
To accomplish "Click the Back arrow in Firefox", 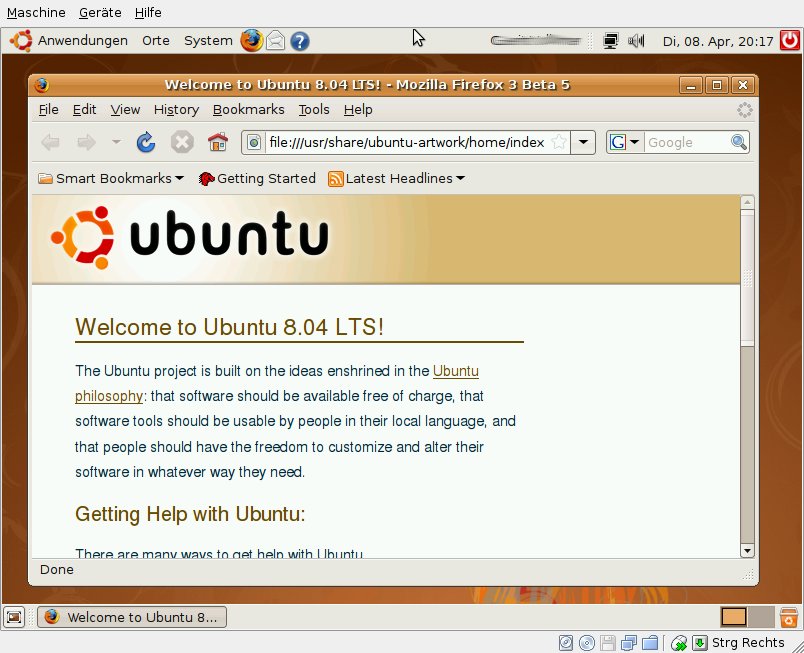I will click(x=51, y=142).
